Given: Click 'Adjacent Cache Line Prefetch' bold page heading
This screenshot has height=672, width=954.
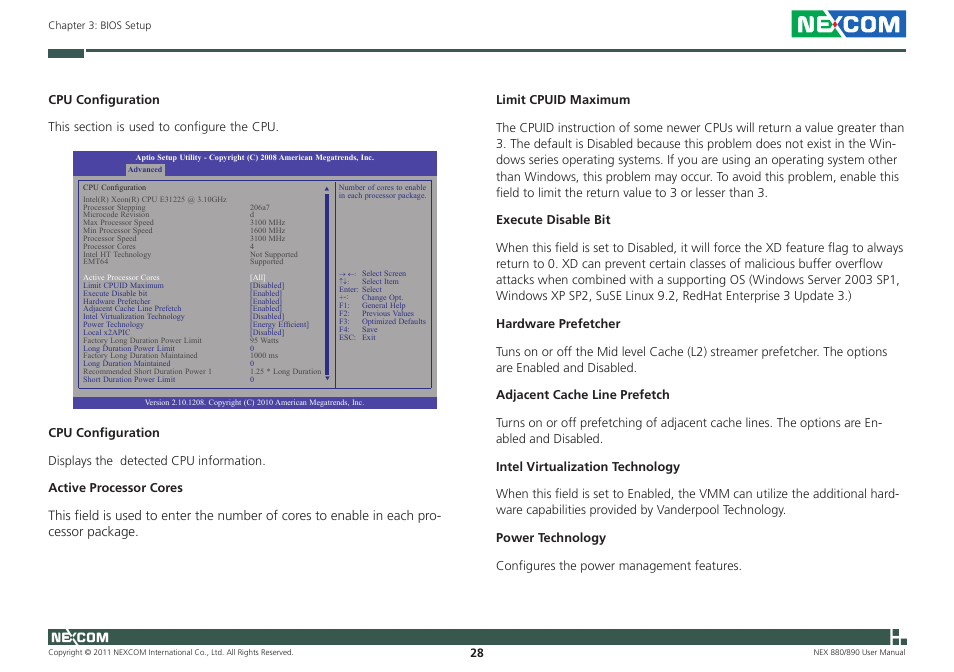Looking at the screenshot, I should [582, 395].
